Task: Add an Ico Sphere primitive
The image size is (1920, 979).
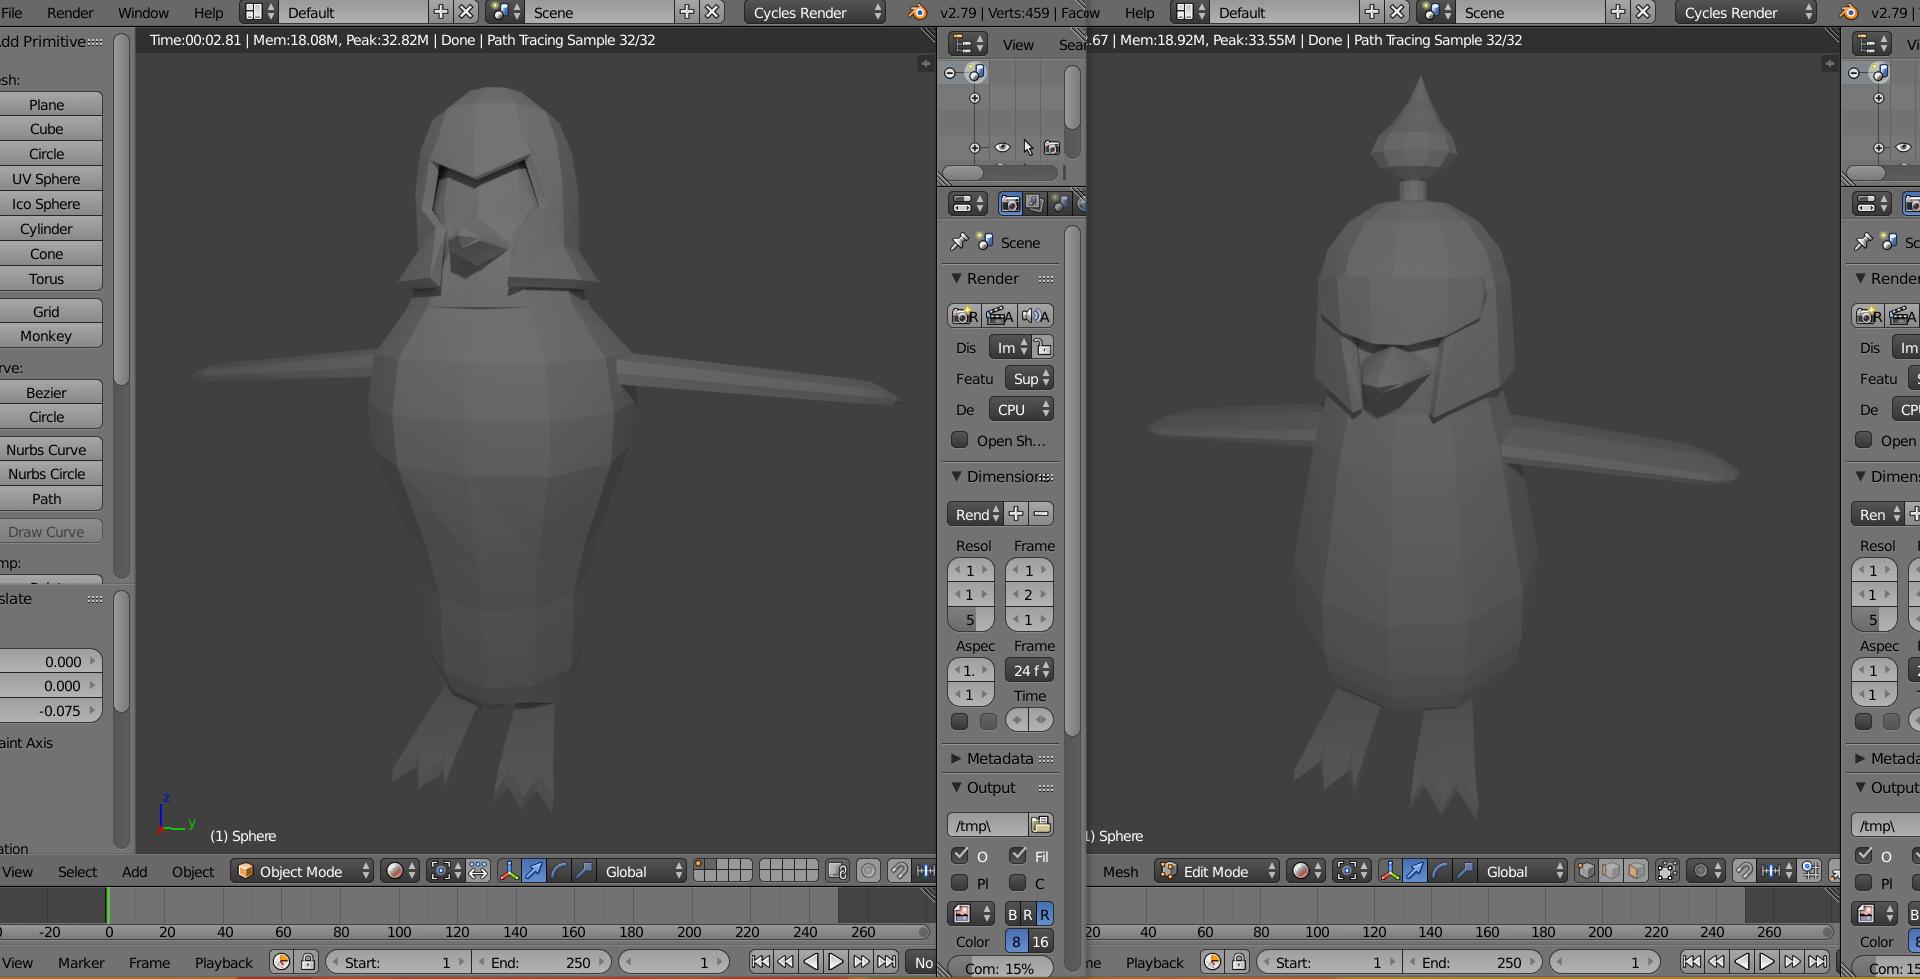Action: 47,204
